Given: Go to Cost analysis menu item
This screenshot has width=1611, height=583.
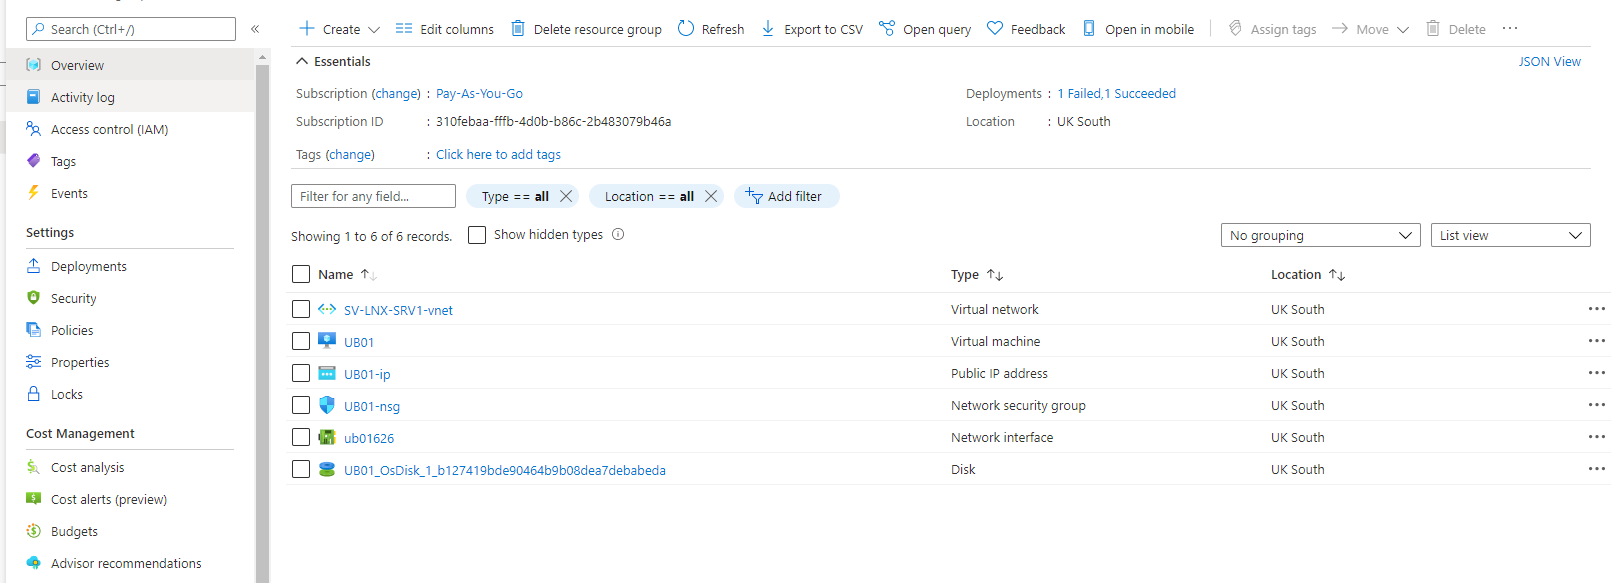Looking at the screenshot, I should [x=88, y=467].
